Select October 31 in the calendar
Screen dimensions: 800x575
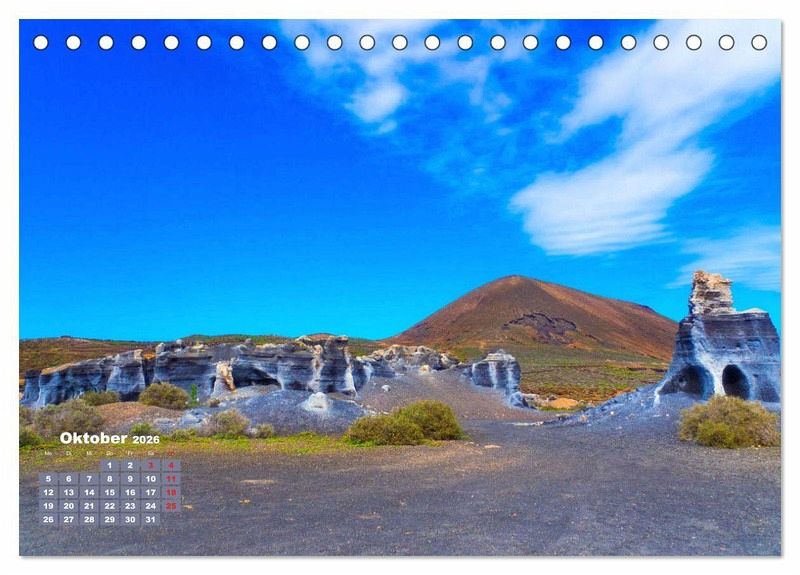point(150,519)
